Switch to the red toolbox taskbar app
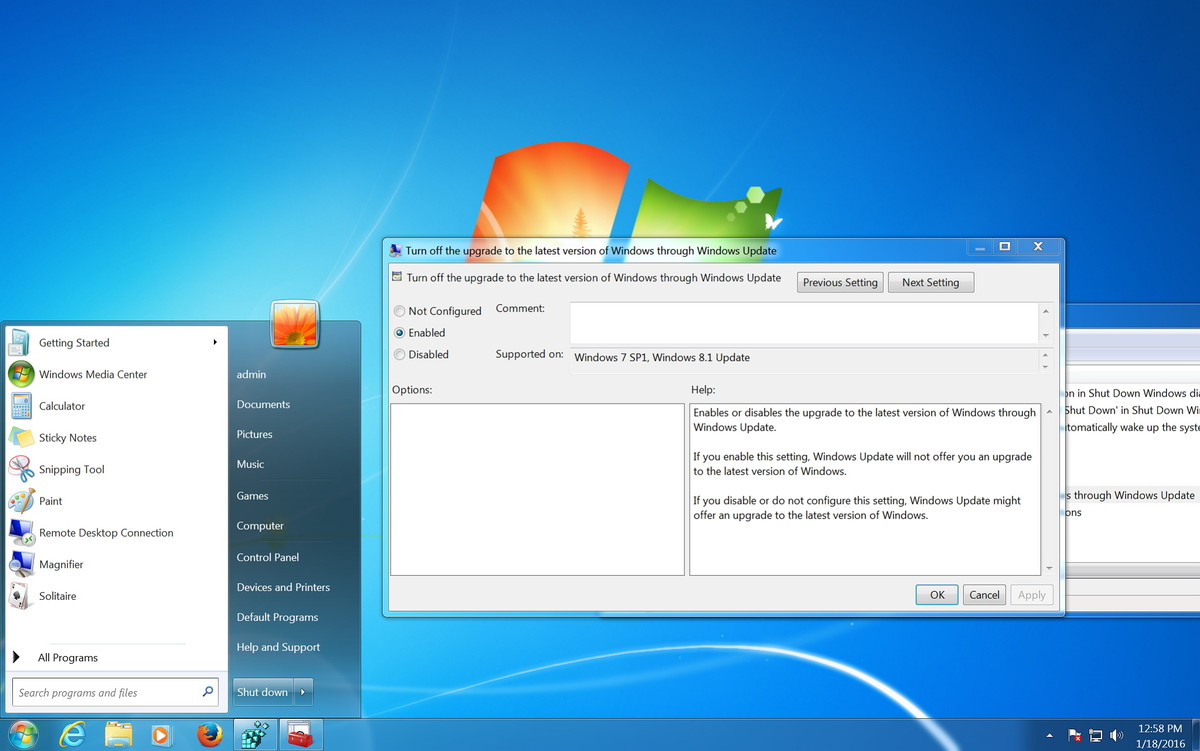The height and width of the screenshot is (751, 1200). click(299, 735)
